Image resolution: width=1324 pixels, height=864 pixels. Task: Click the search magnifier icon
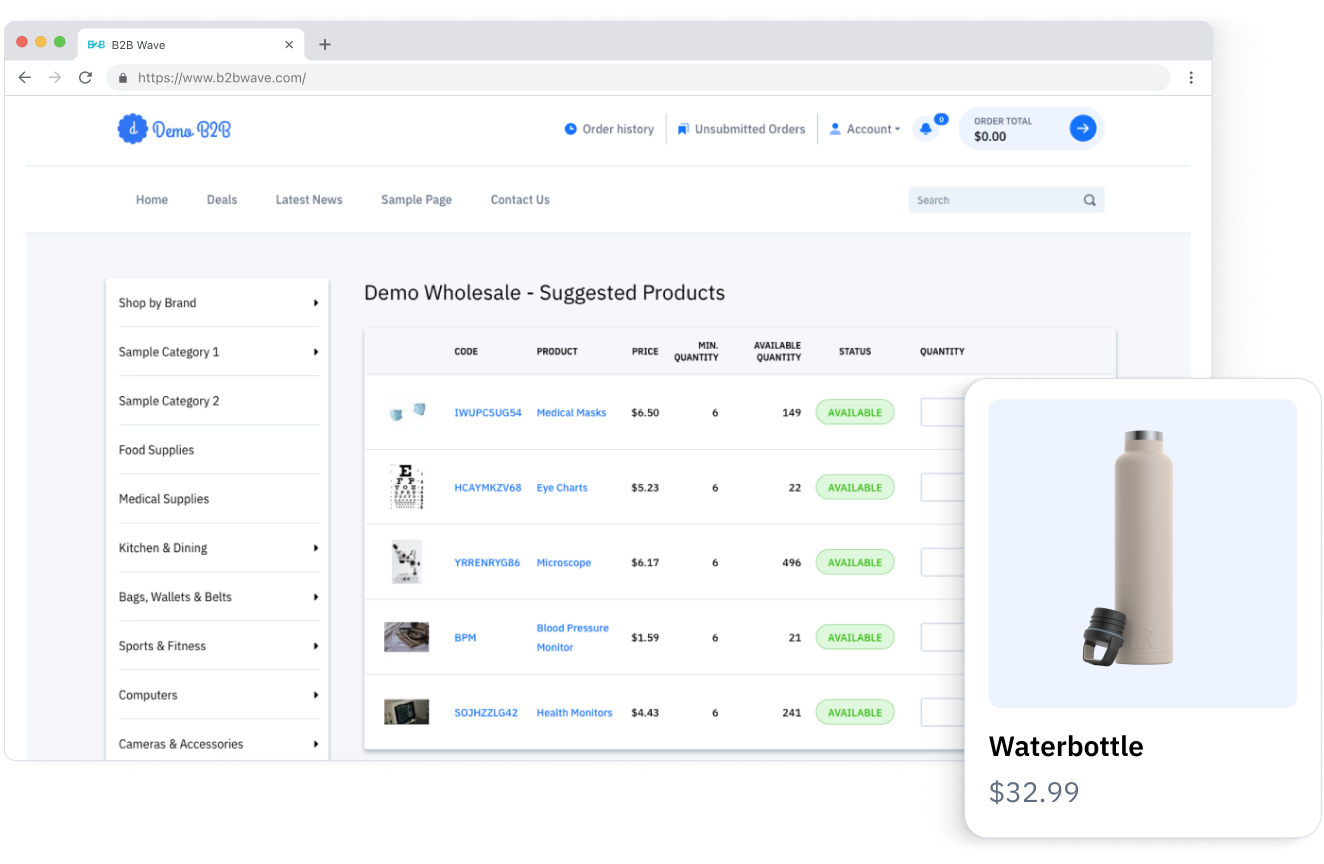pyautogui.click(x=1089, y=200)
